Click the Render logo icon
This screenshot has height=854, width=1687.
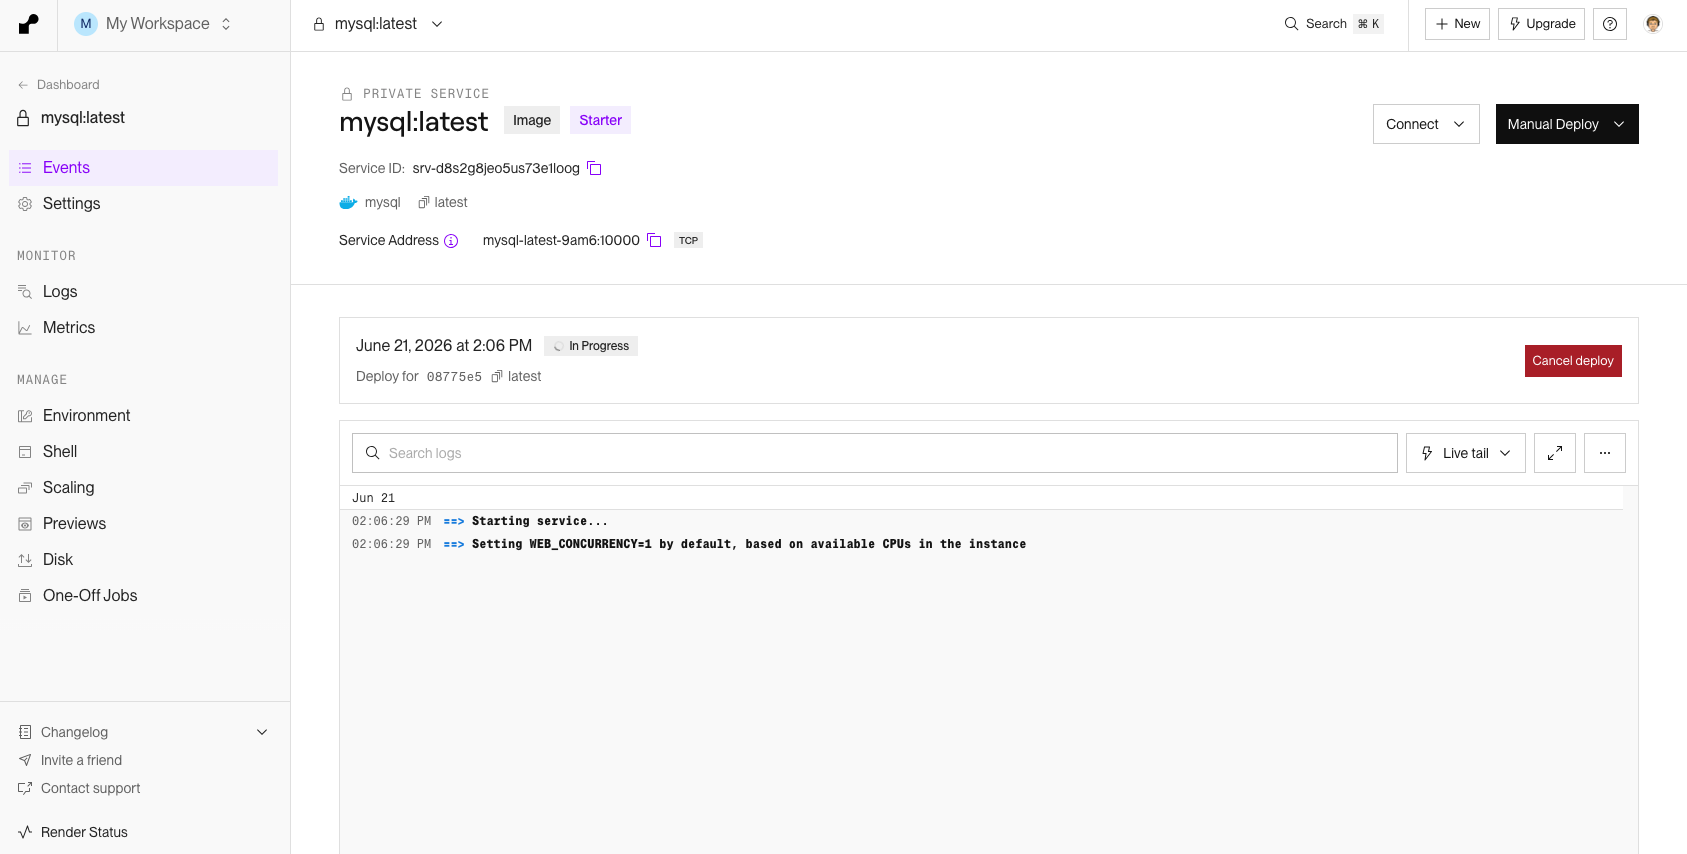tap(29, 24)
